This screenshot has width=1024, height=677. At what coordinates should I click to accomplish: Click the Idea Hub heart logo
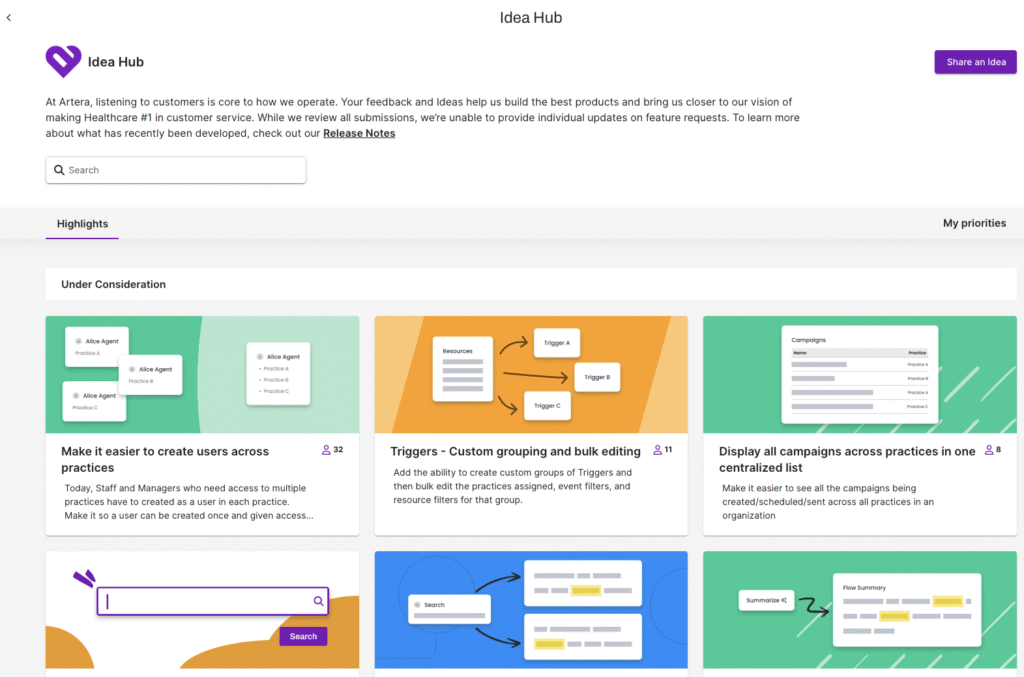pos(62,61)
